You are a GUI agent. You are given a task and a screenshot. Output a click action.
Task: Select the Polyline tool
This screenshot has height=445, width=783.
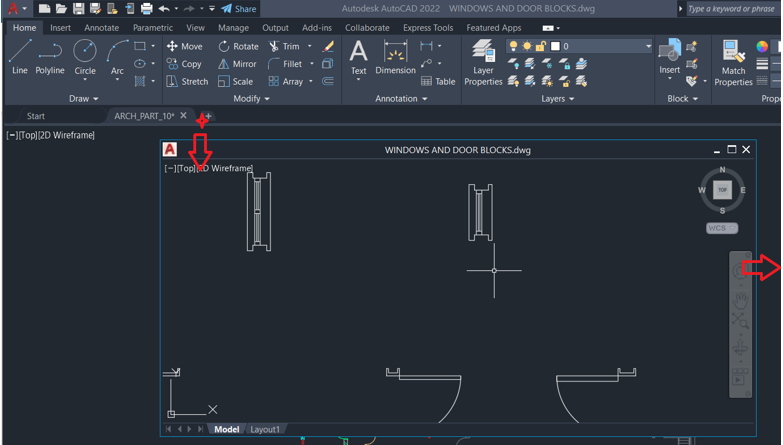(50, 57)
